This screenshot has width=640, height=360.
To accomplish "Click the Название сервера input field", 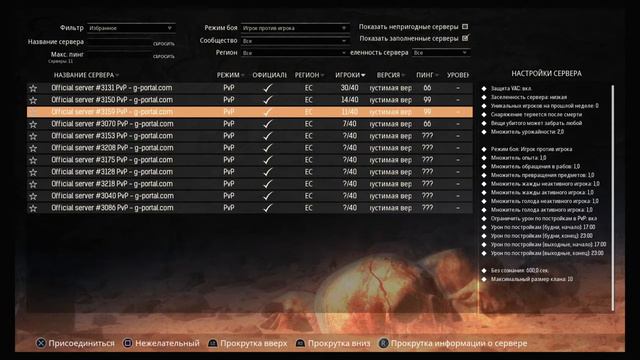I will point(119,42).
